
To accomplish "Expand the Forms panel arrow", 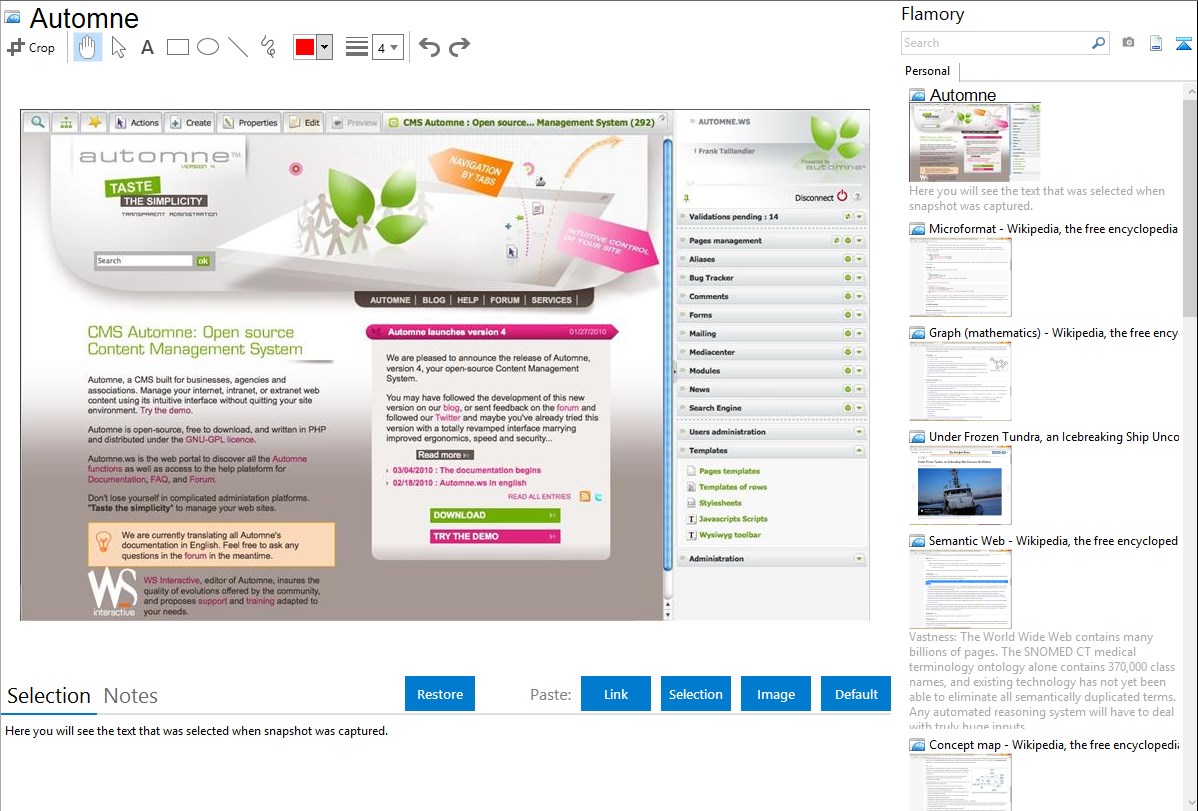I will tap(860, 315).
